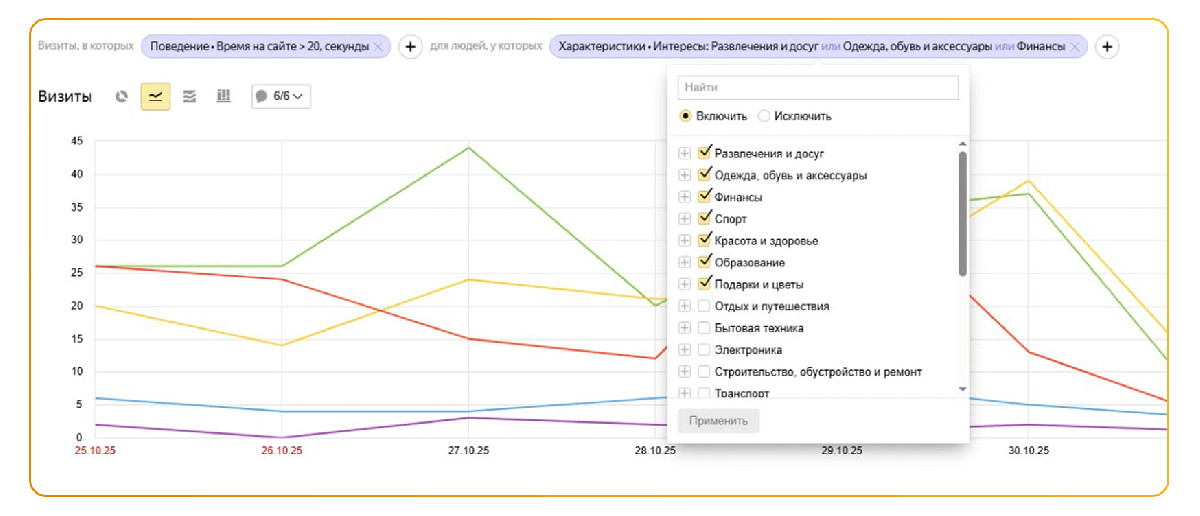Remove the 'Время на сайте' filter chip

(x=379, y=47)
